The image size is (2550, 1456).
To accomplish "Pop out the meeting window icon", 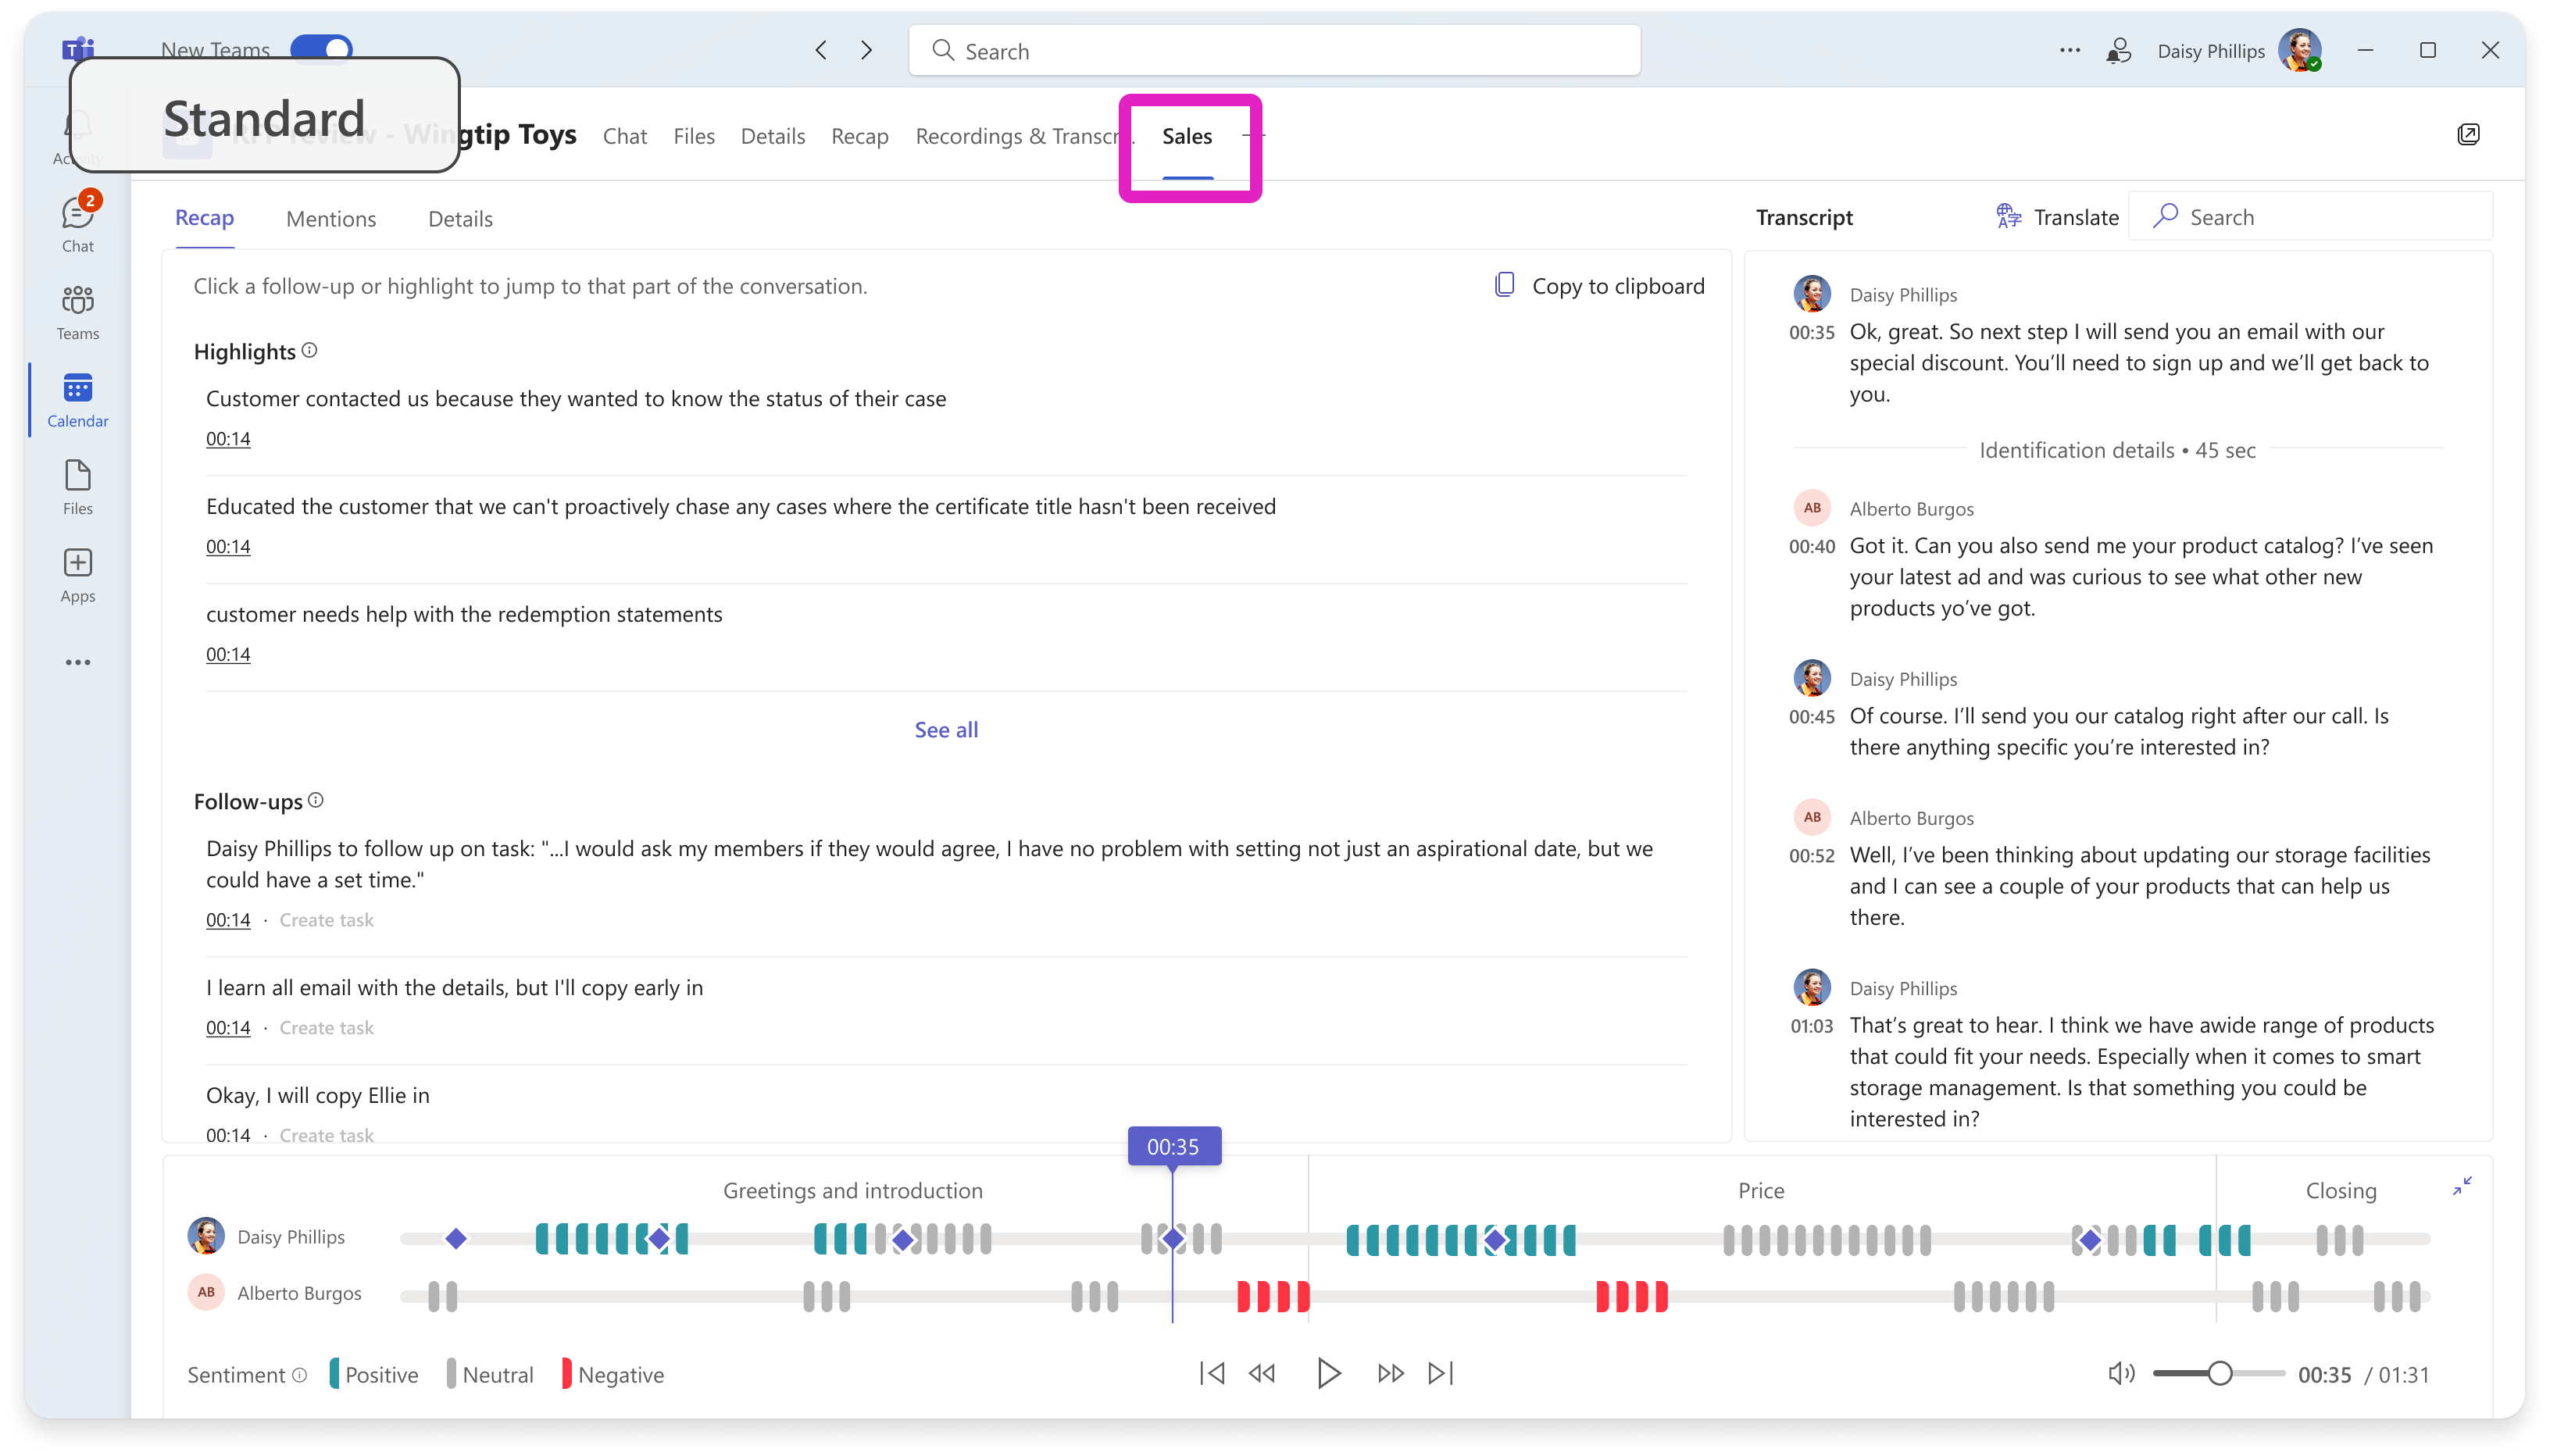I will click(2468, 135).
